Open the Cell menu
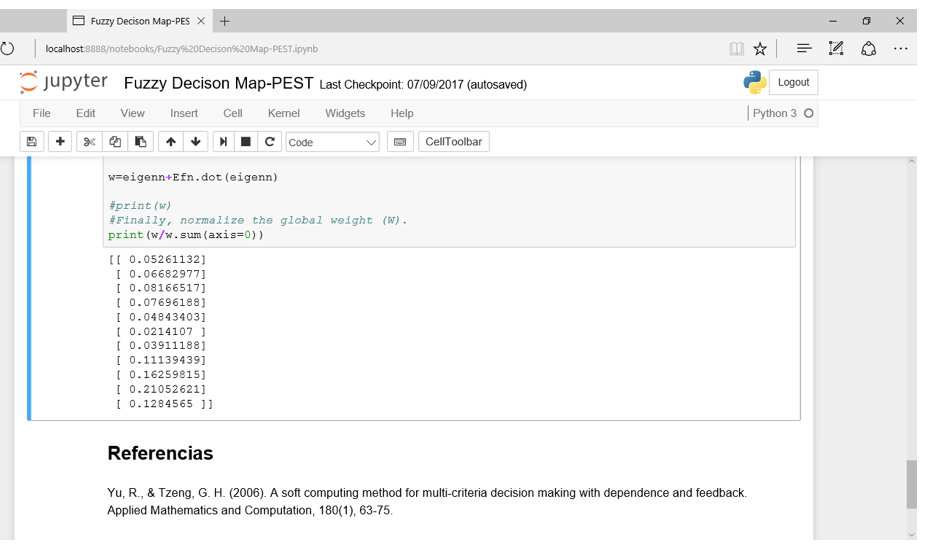 (232, 113)
